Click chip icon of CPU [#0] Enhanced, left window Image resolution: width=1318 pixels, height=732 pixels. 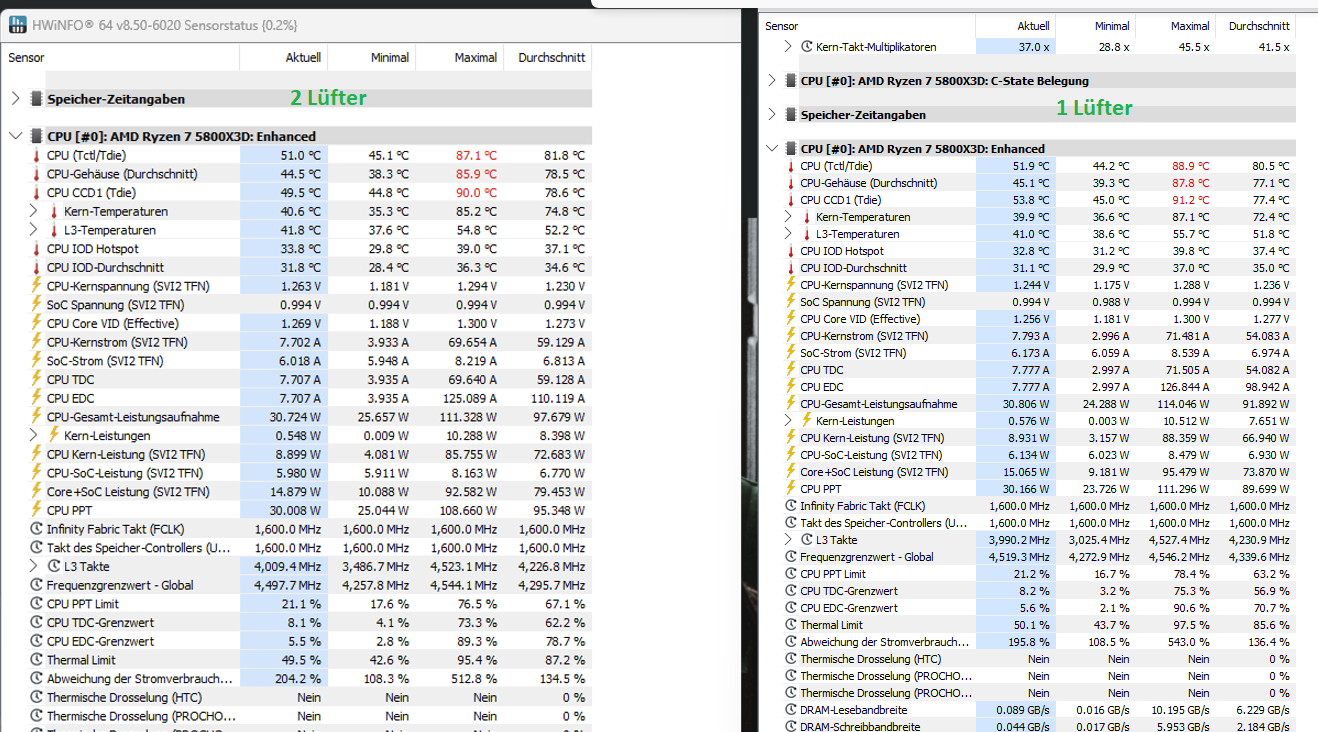[37, 136]
